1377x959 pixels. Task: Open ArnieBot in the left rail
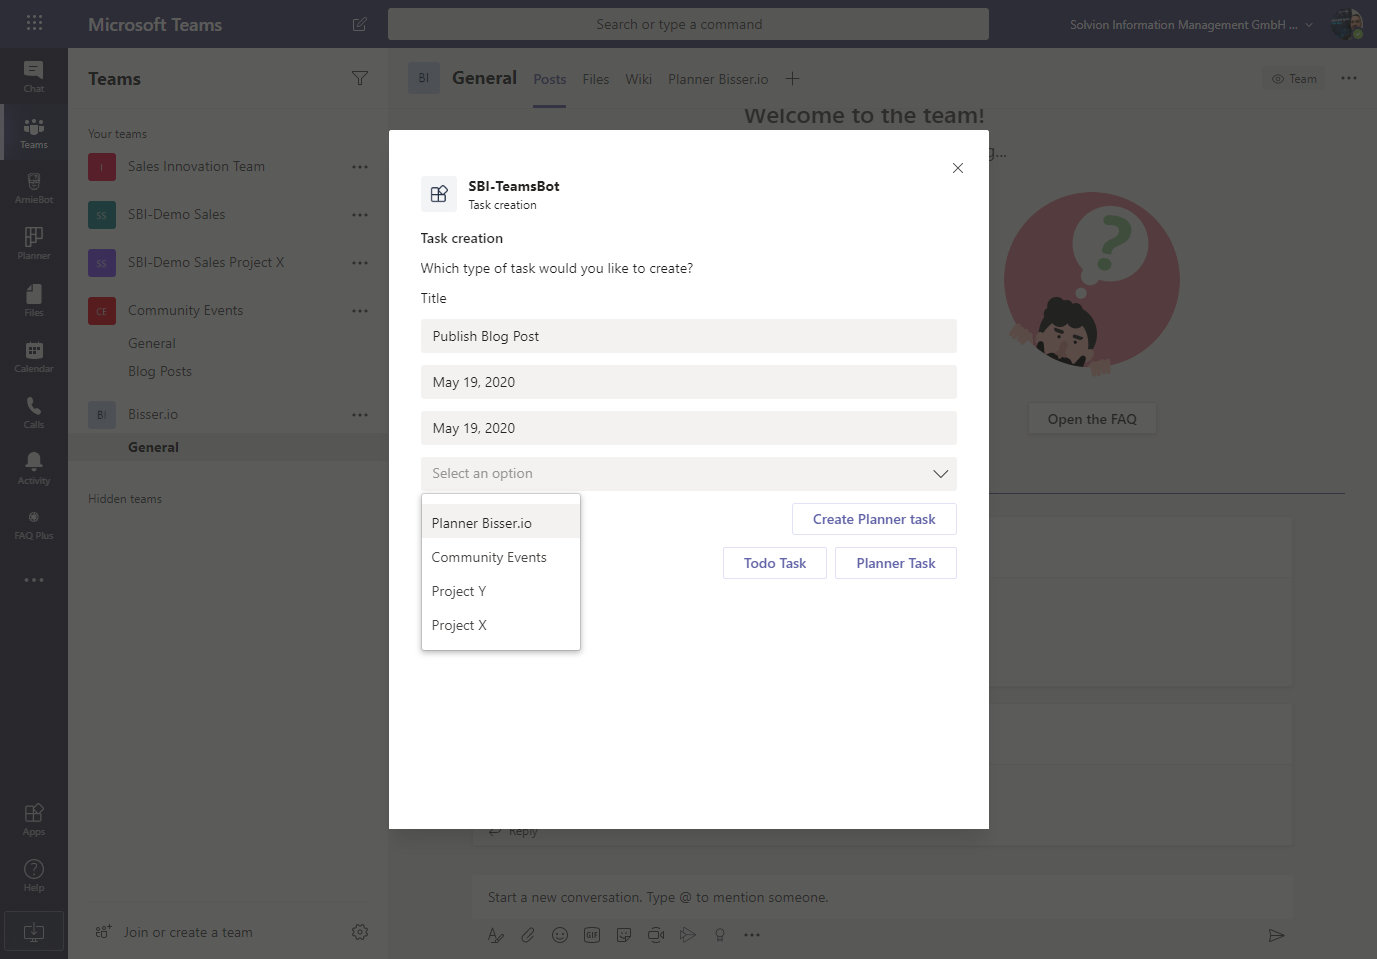click(x=34, y=188)
